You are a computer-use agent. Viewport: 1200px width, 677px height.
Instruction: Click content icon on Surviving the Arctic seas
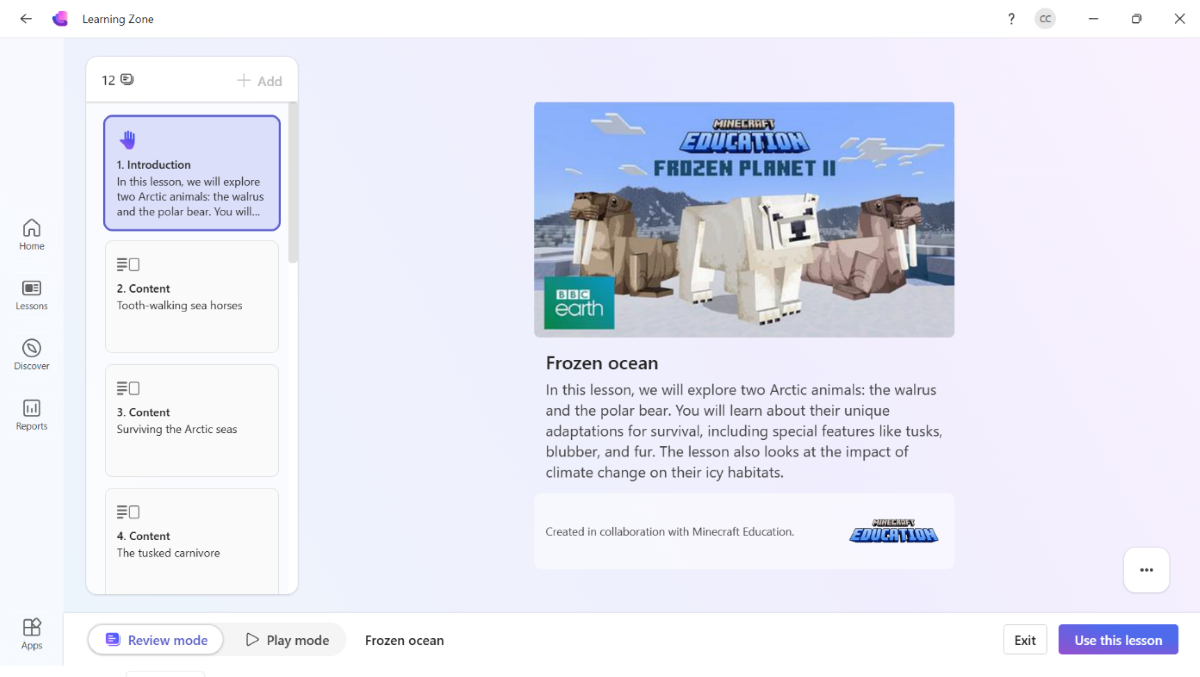128,388
